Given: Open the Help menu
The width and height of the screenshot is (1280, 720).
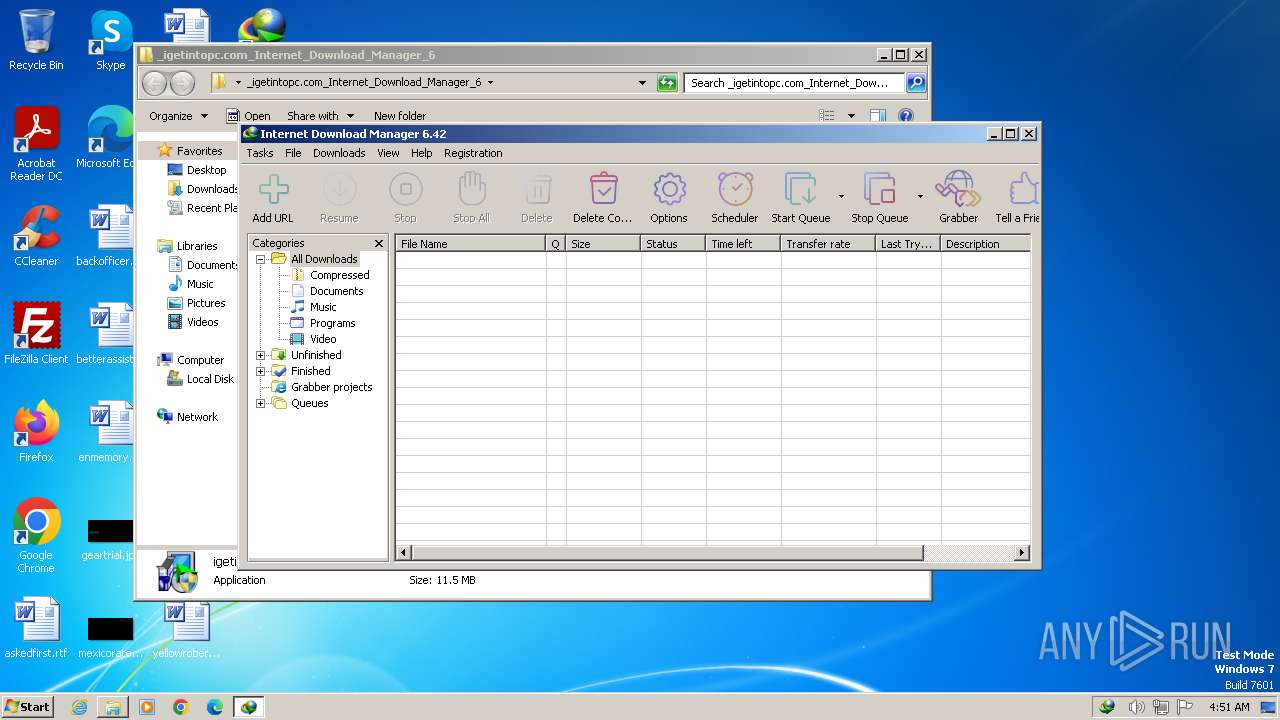Looking at the screenshot, I should 422,153.
